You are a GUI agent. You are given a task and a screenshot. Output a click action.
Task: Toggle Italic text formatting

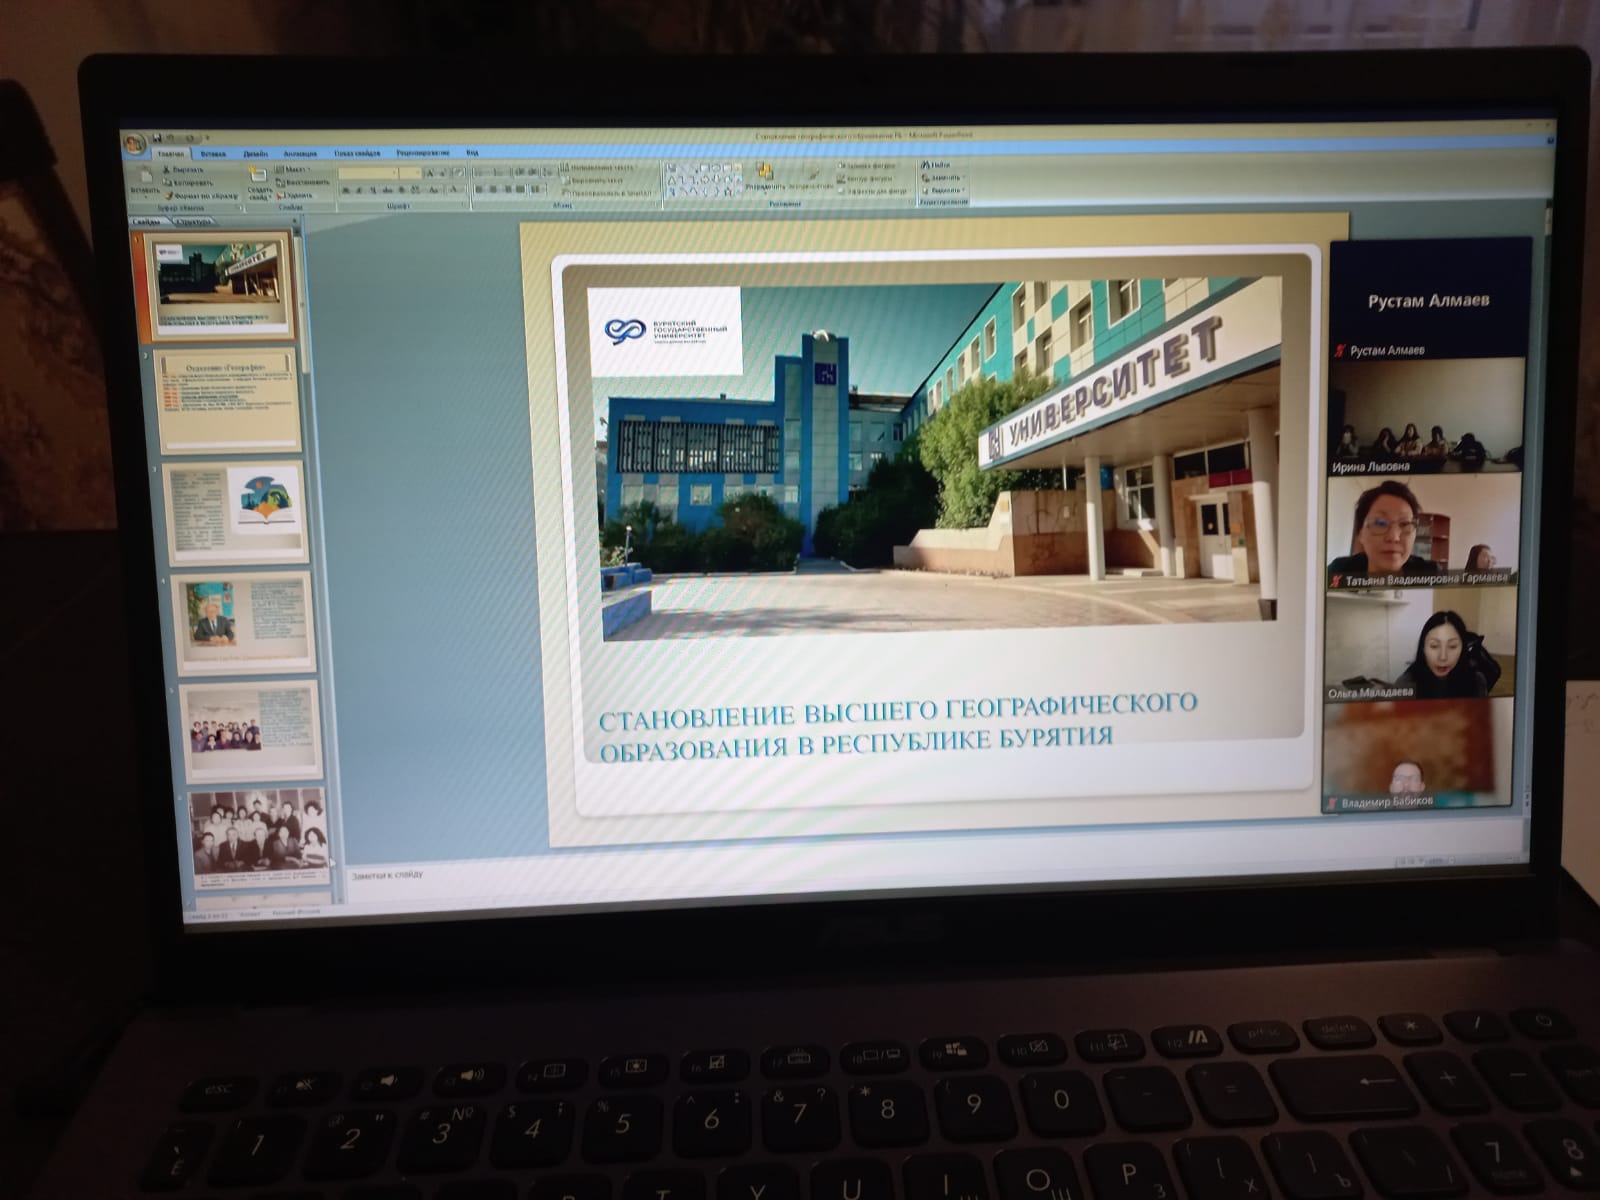(359, 190)
